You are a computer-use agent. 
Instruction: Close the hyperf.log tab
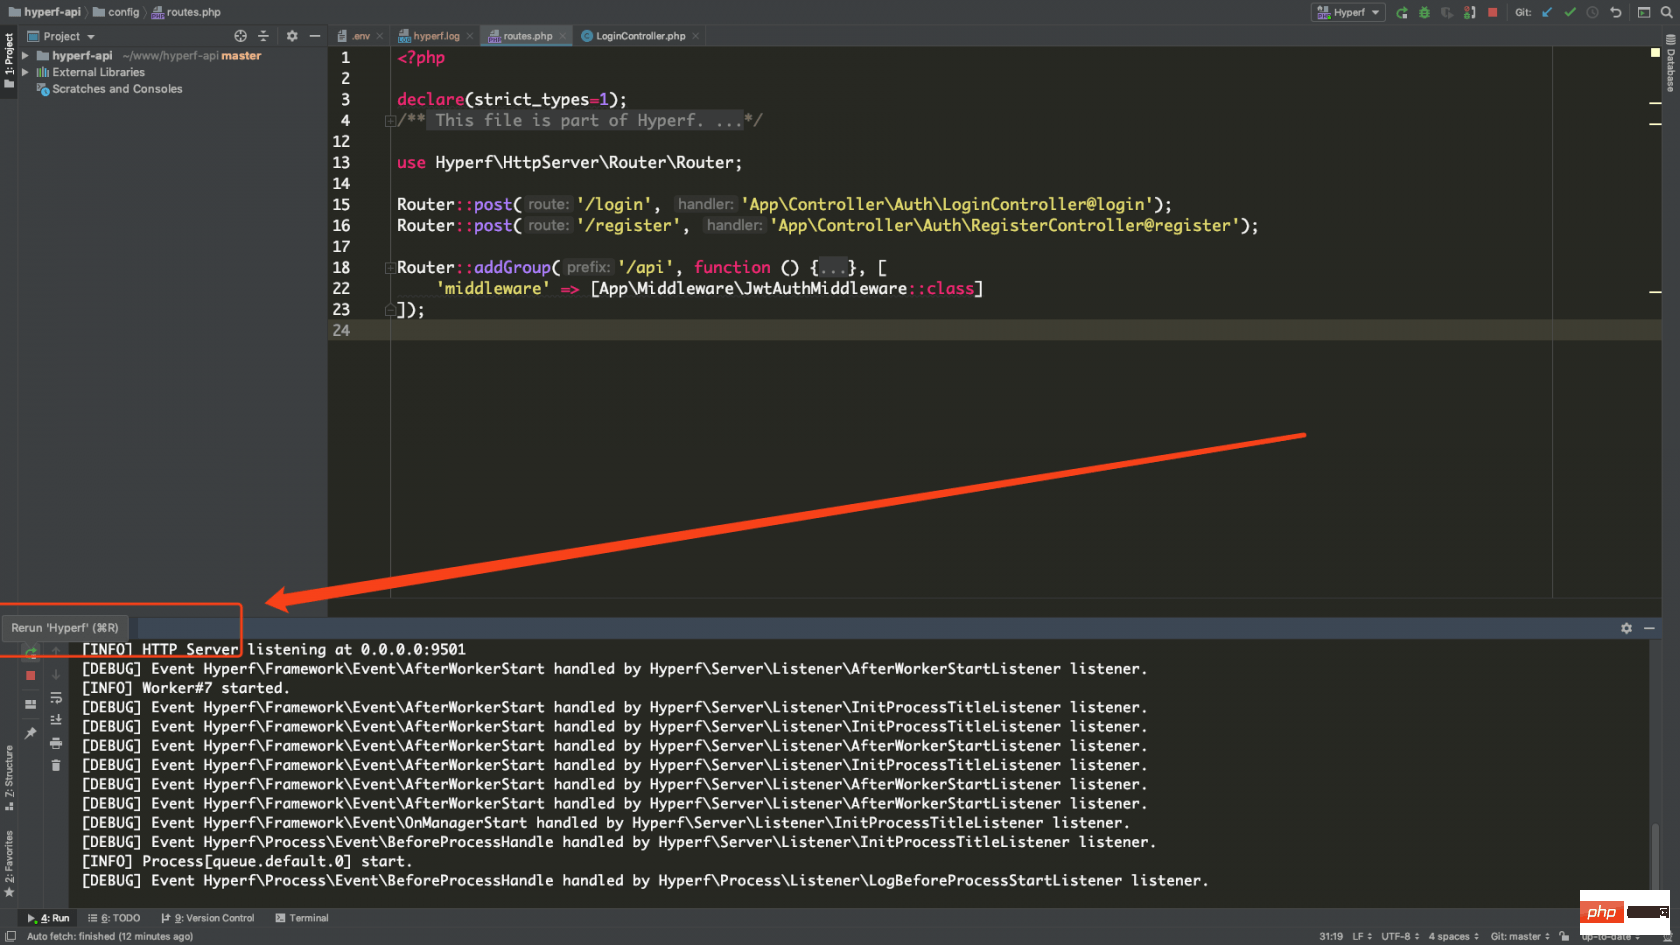point(470,36)
